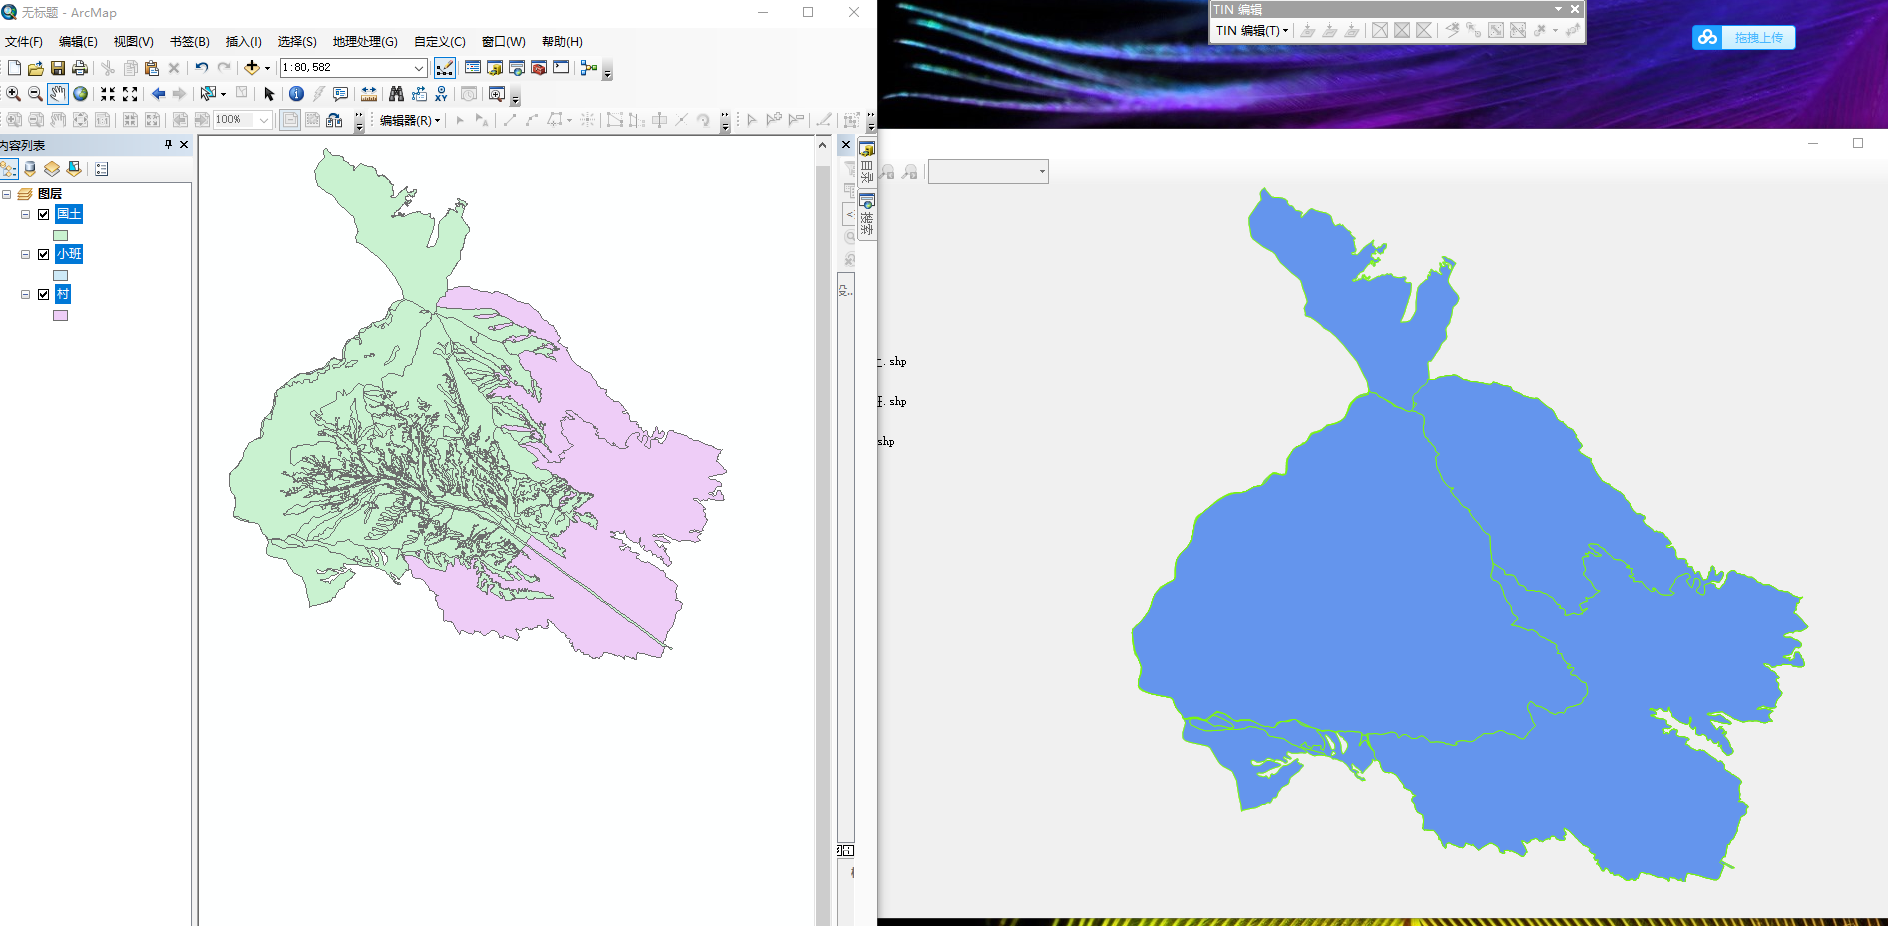Hide the 村 layer
1888x926 pixels.
point(43,294)
